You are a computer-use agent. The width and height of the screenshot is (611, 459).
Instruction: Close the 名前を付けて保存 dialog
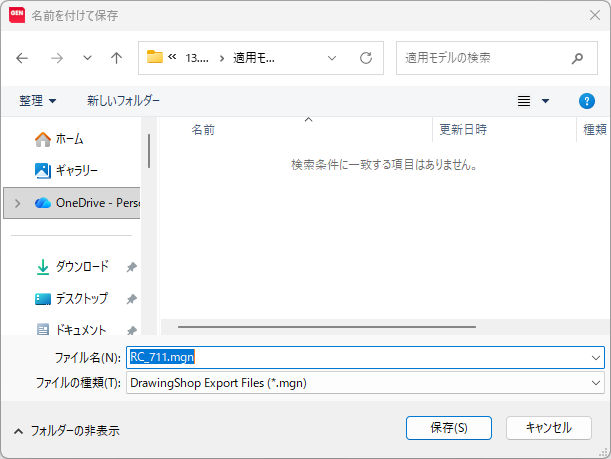[x=595, y=15]
